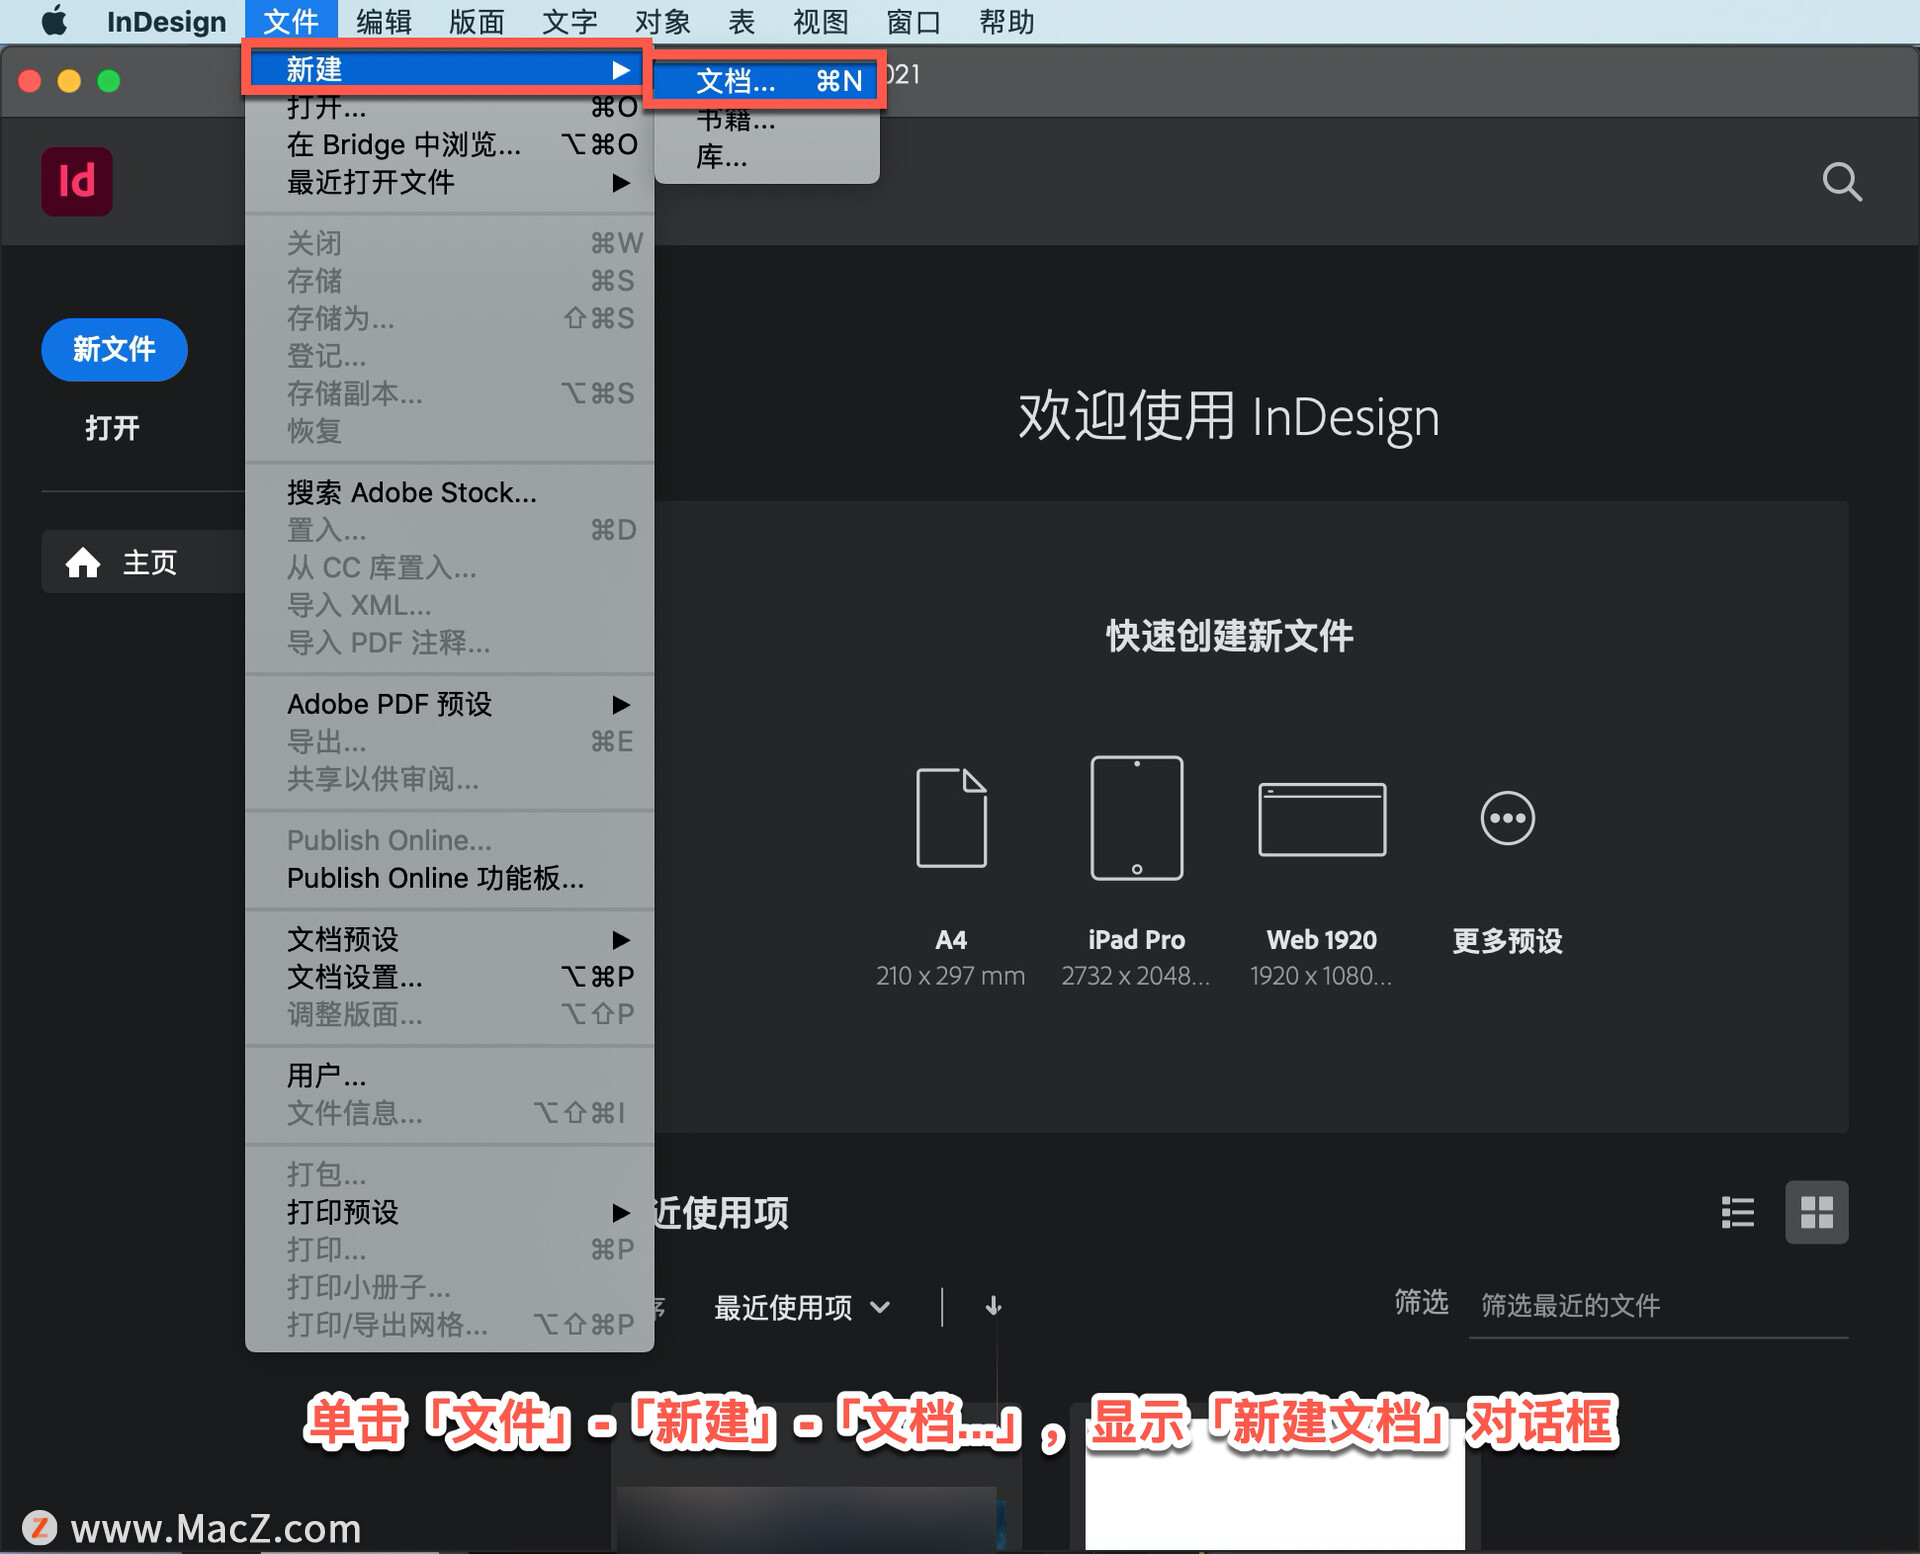Open the 窗口 menu

(x=913, y=21)
